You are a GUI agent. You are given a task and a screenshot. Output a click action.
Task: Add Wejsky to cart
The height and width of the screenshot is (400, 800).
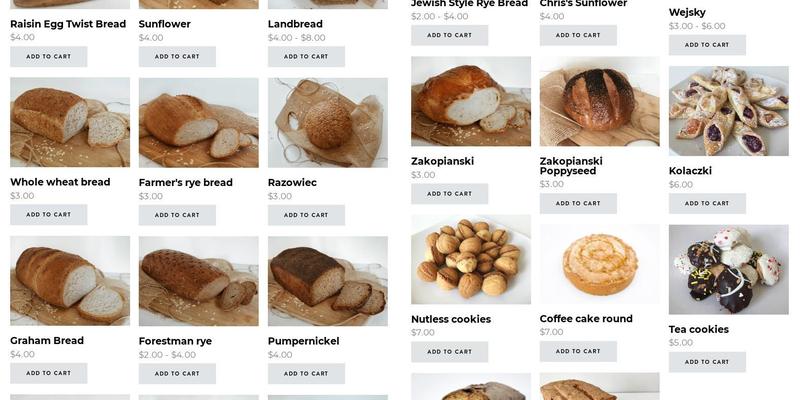pyautogui.click(x=707, y=45)
